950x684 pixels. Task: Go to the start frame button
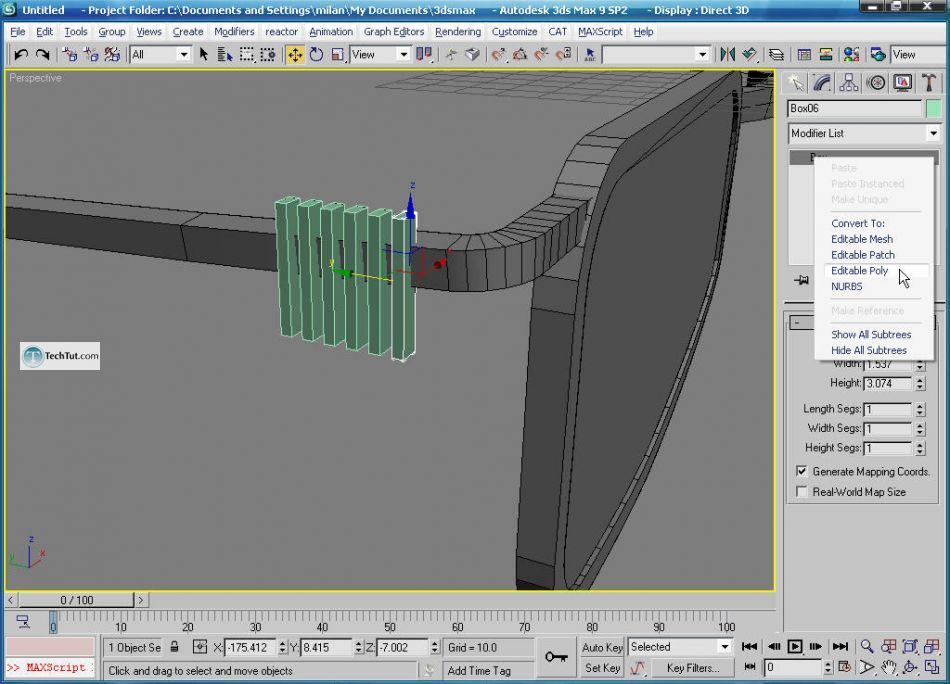pos(749,646)
